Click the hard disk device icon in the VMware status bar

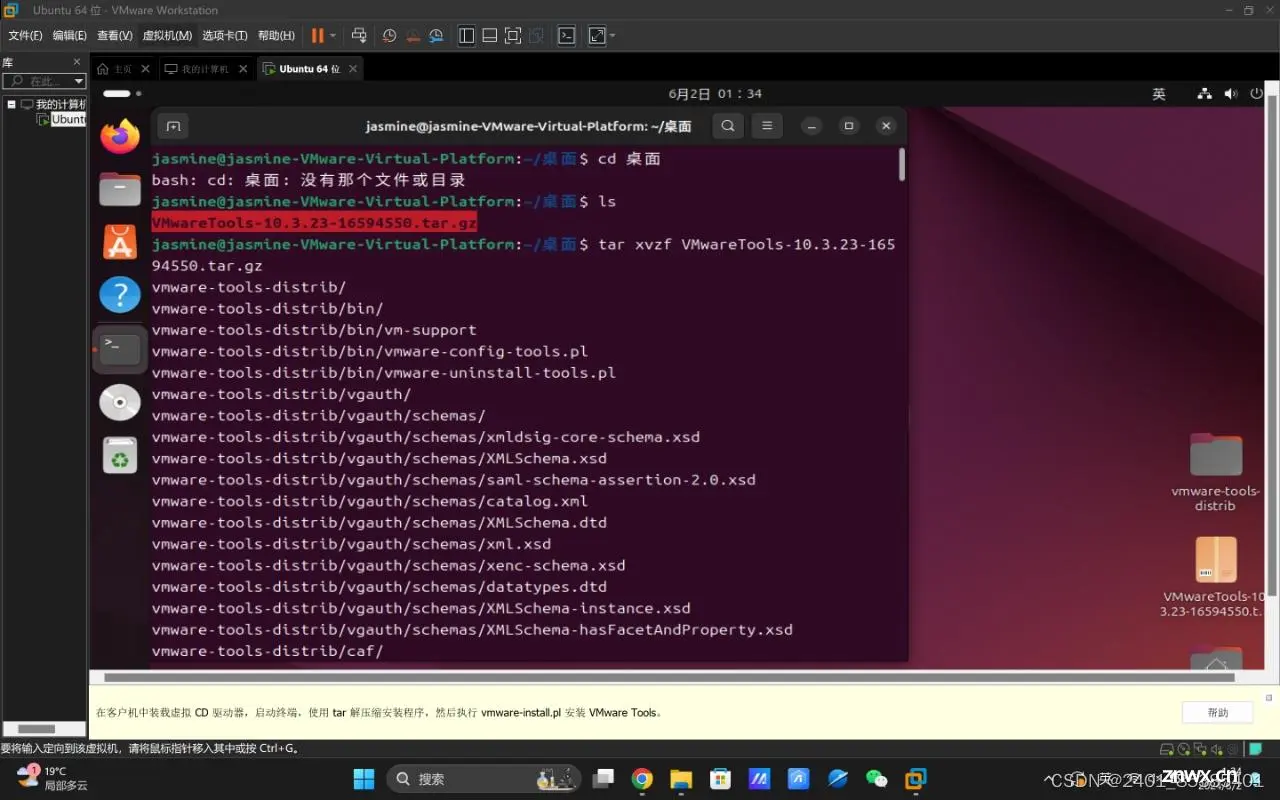tap(1166, 749)
